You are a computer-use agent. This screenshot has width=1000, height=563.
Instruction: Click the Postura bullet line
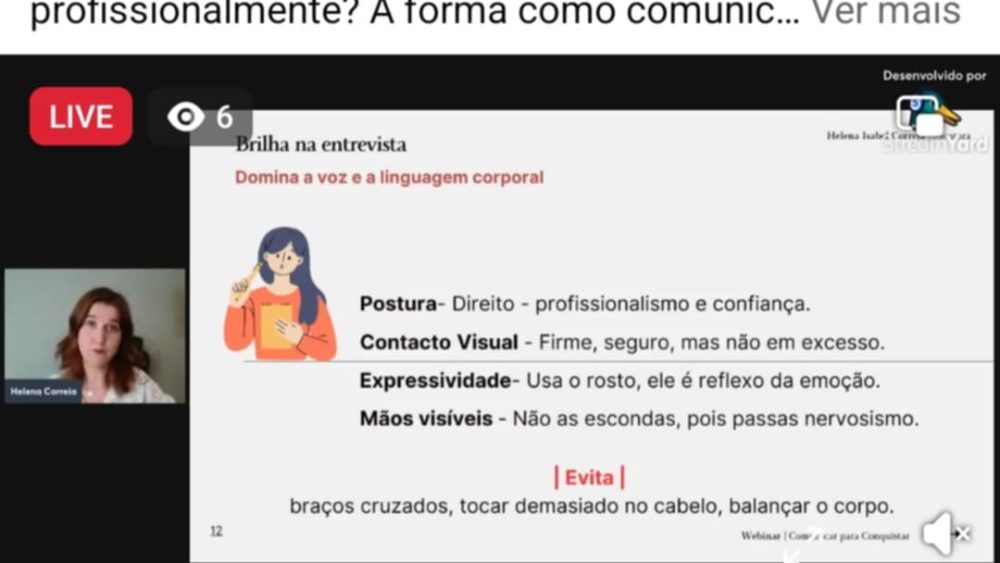tap(585, 304)
